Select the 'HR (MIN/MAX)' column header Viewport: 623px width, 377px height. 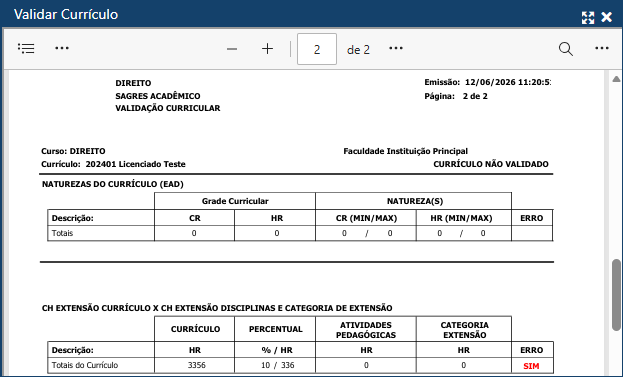point(461,218)
